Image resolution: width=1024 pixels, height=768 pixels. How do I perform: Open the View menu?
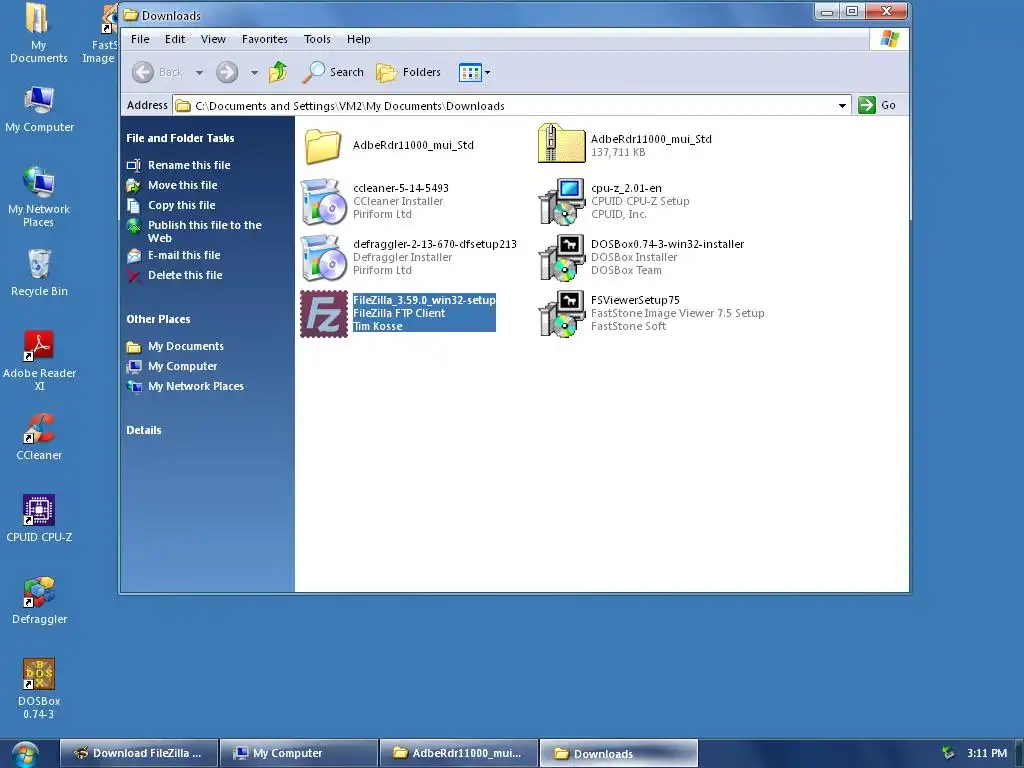click(213, 39)
